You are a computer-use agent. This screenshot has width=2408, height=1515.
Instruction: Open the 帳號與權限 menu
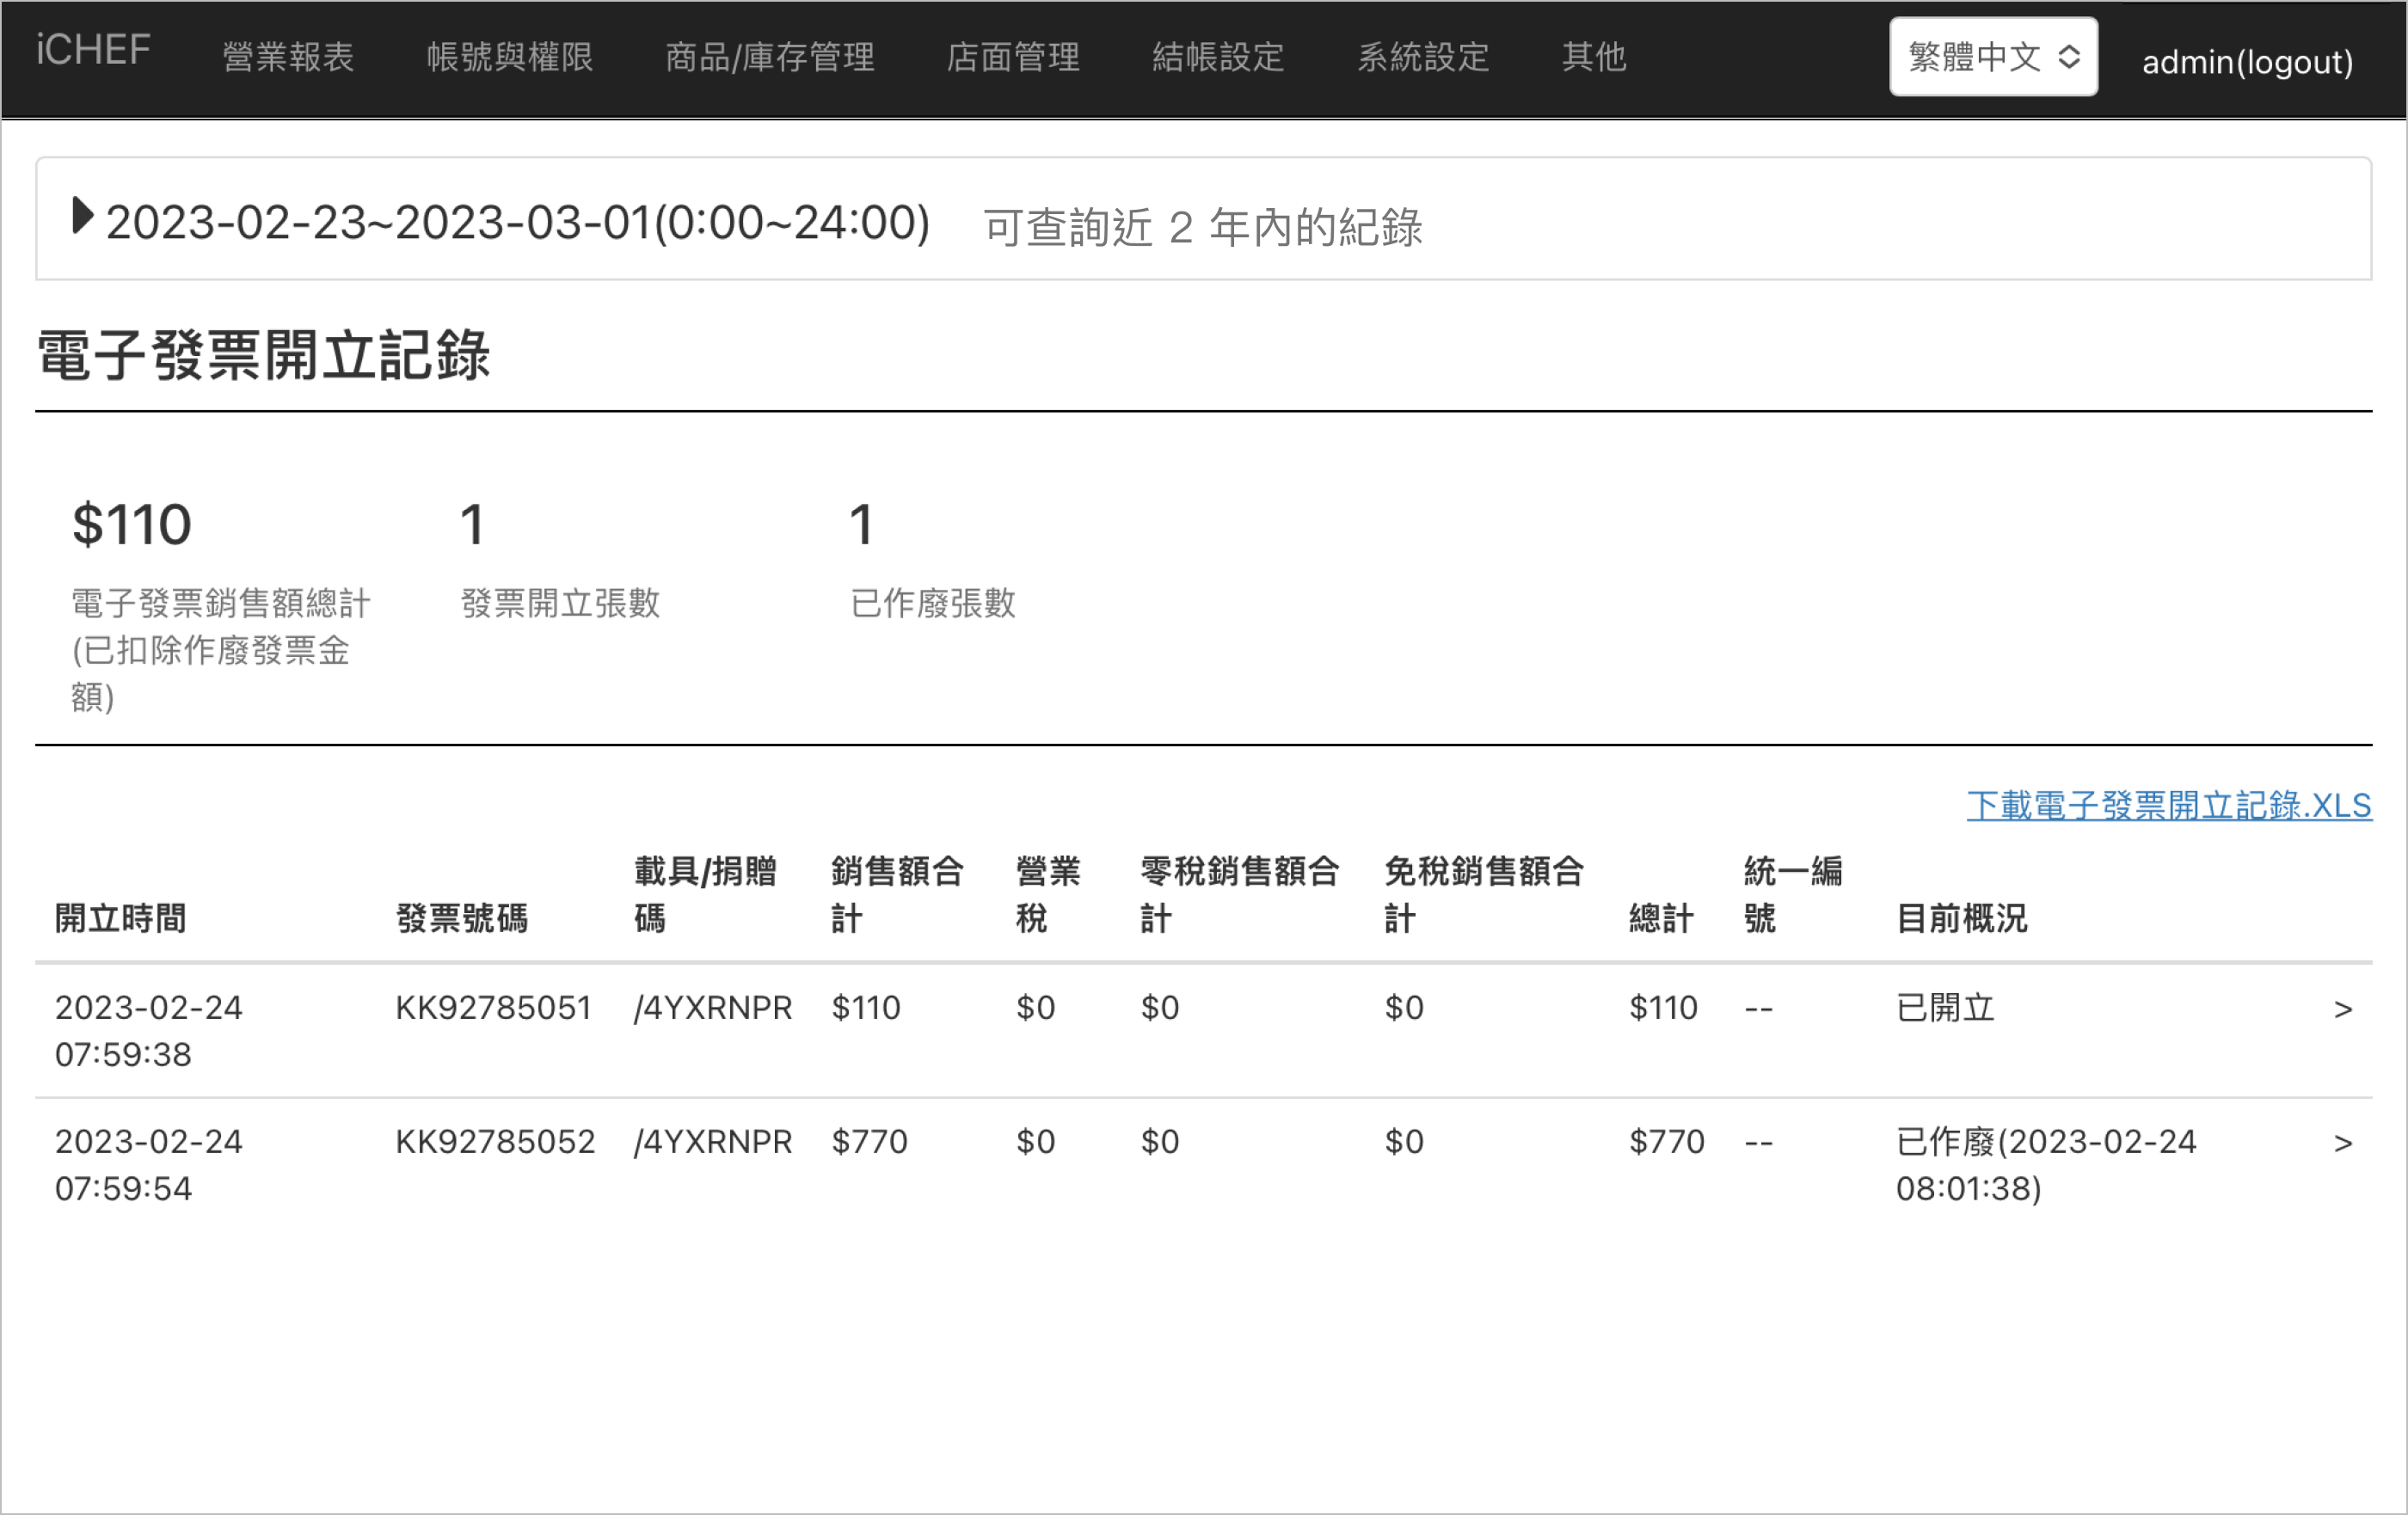pyautogui.click(x=509, y=57)
